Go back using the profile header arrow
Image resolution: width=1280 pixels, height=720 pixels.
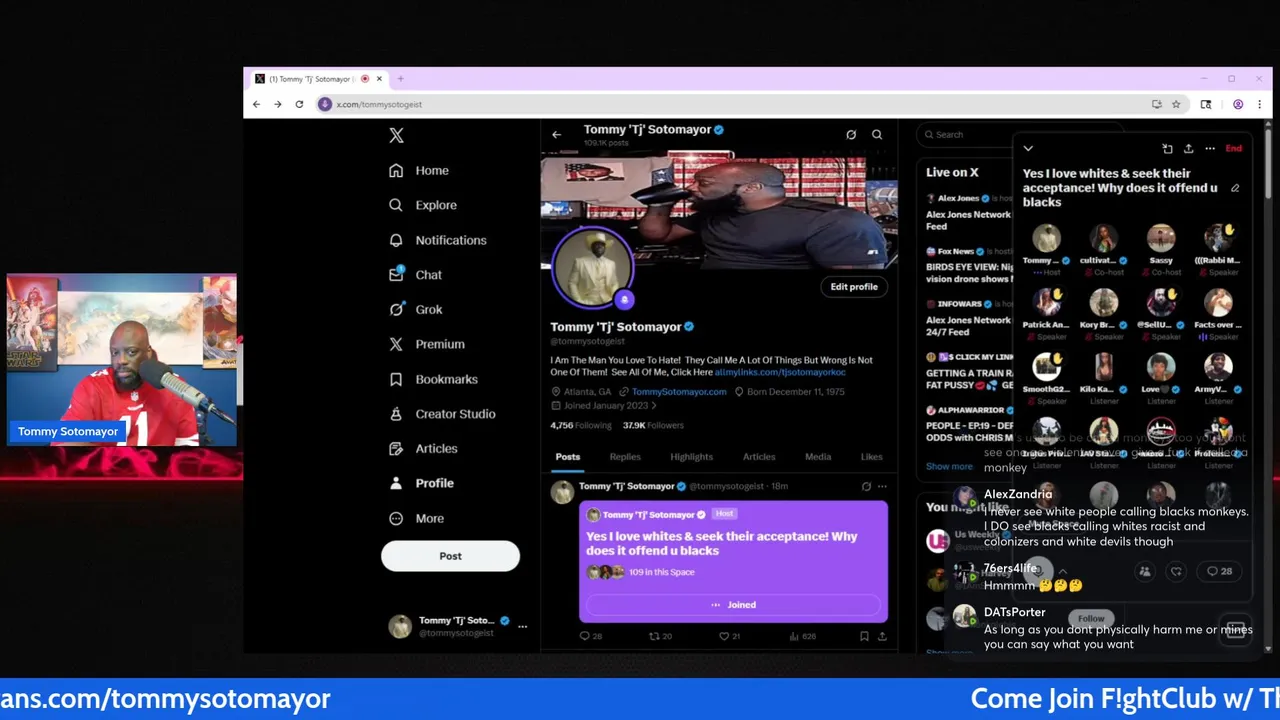[x=556, y=135]
